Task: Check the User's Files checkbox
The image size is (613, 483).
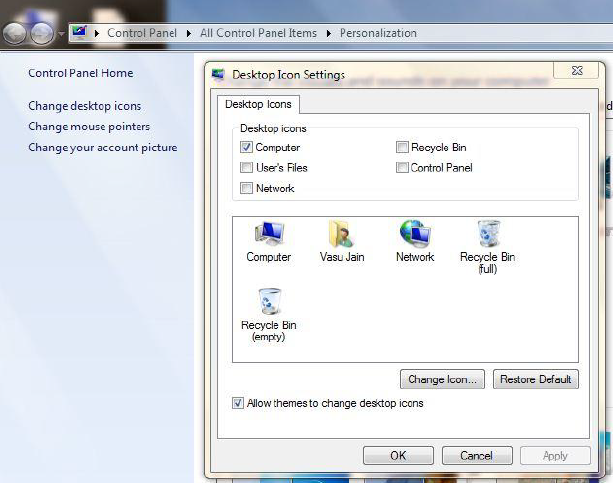Action: coord(246,167)
